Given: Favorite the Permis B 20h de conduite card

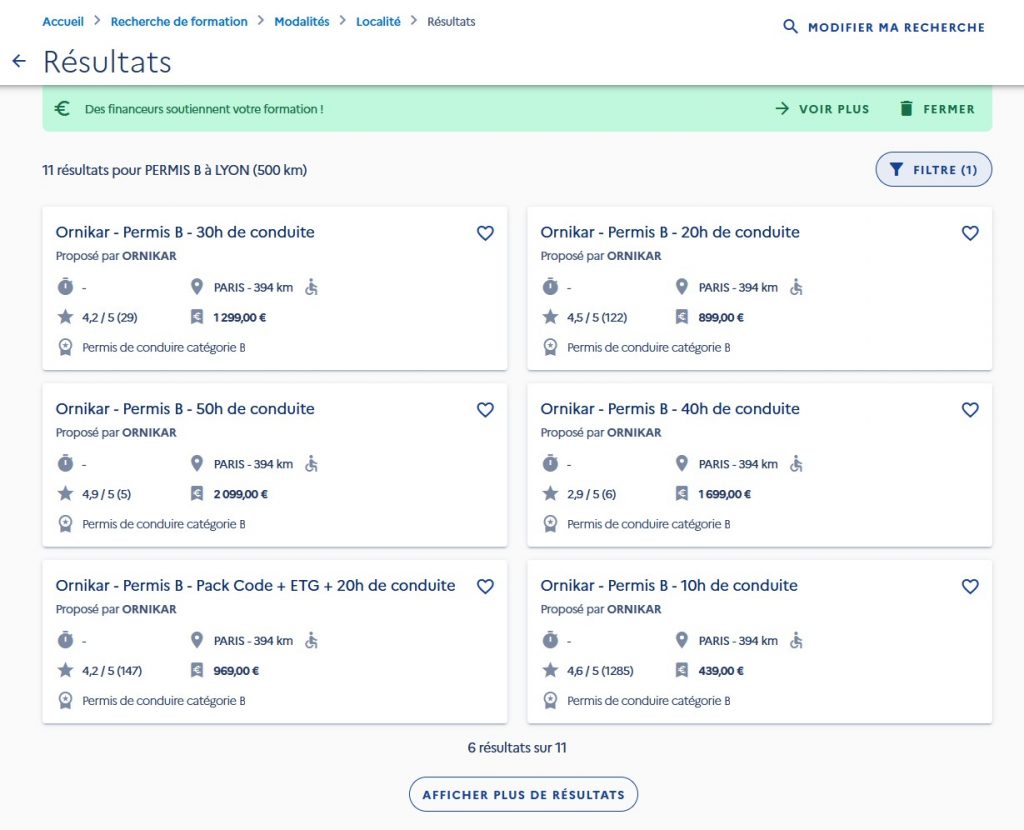Looking at the screenshot, I should point(970,233).
